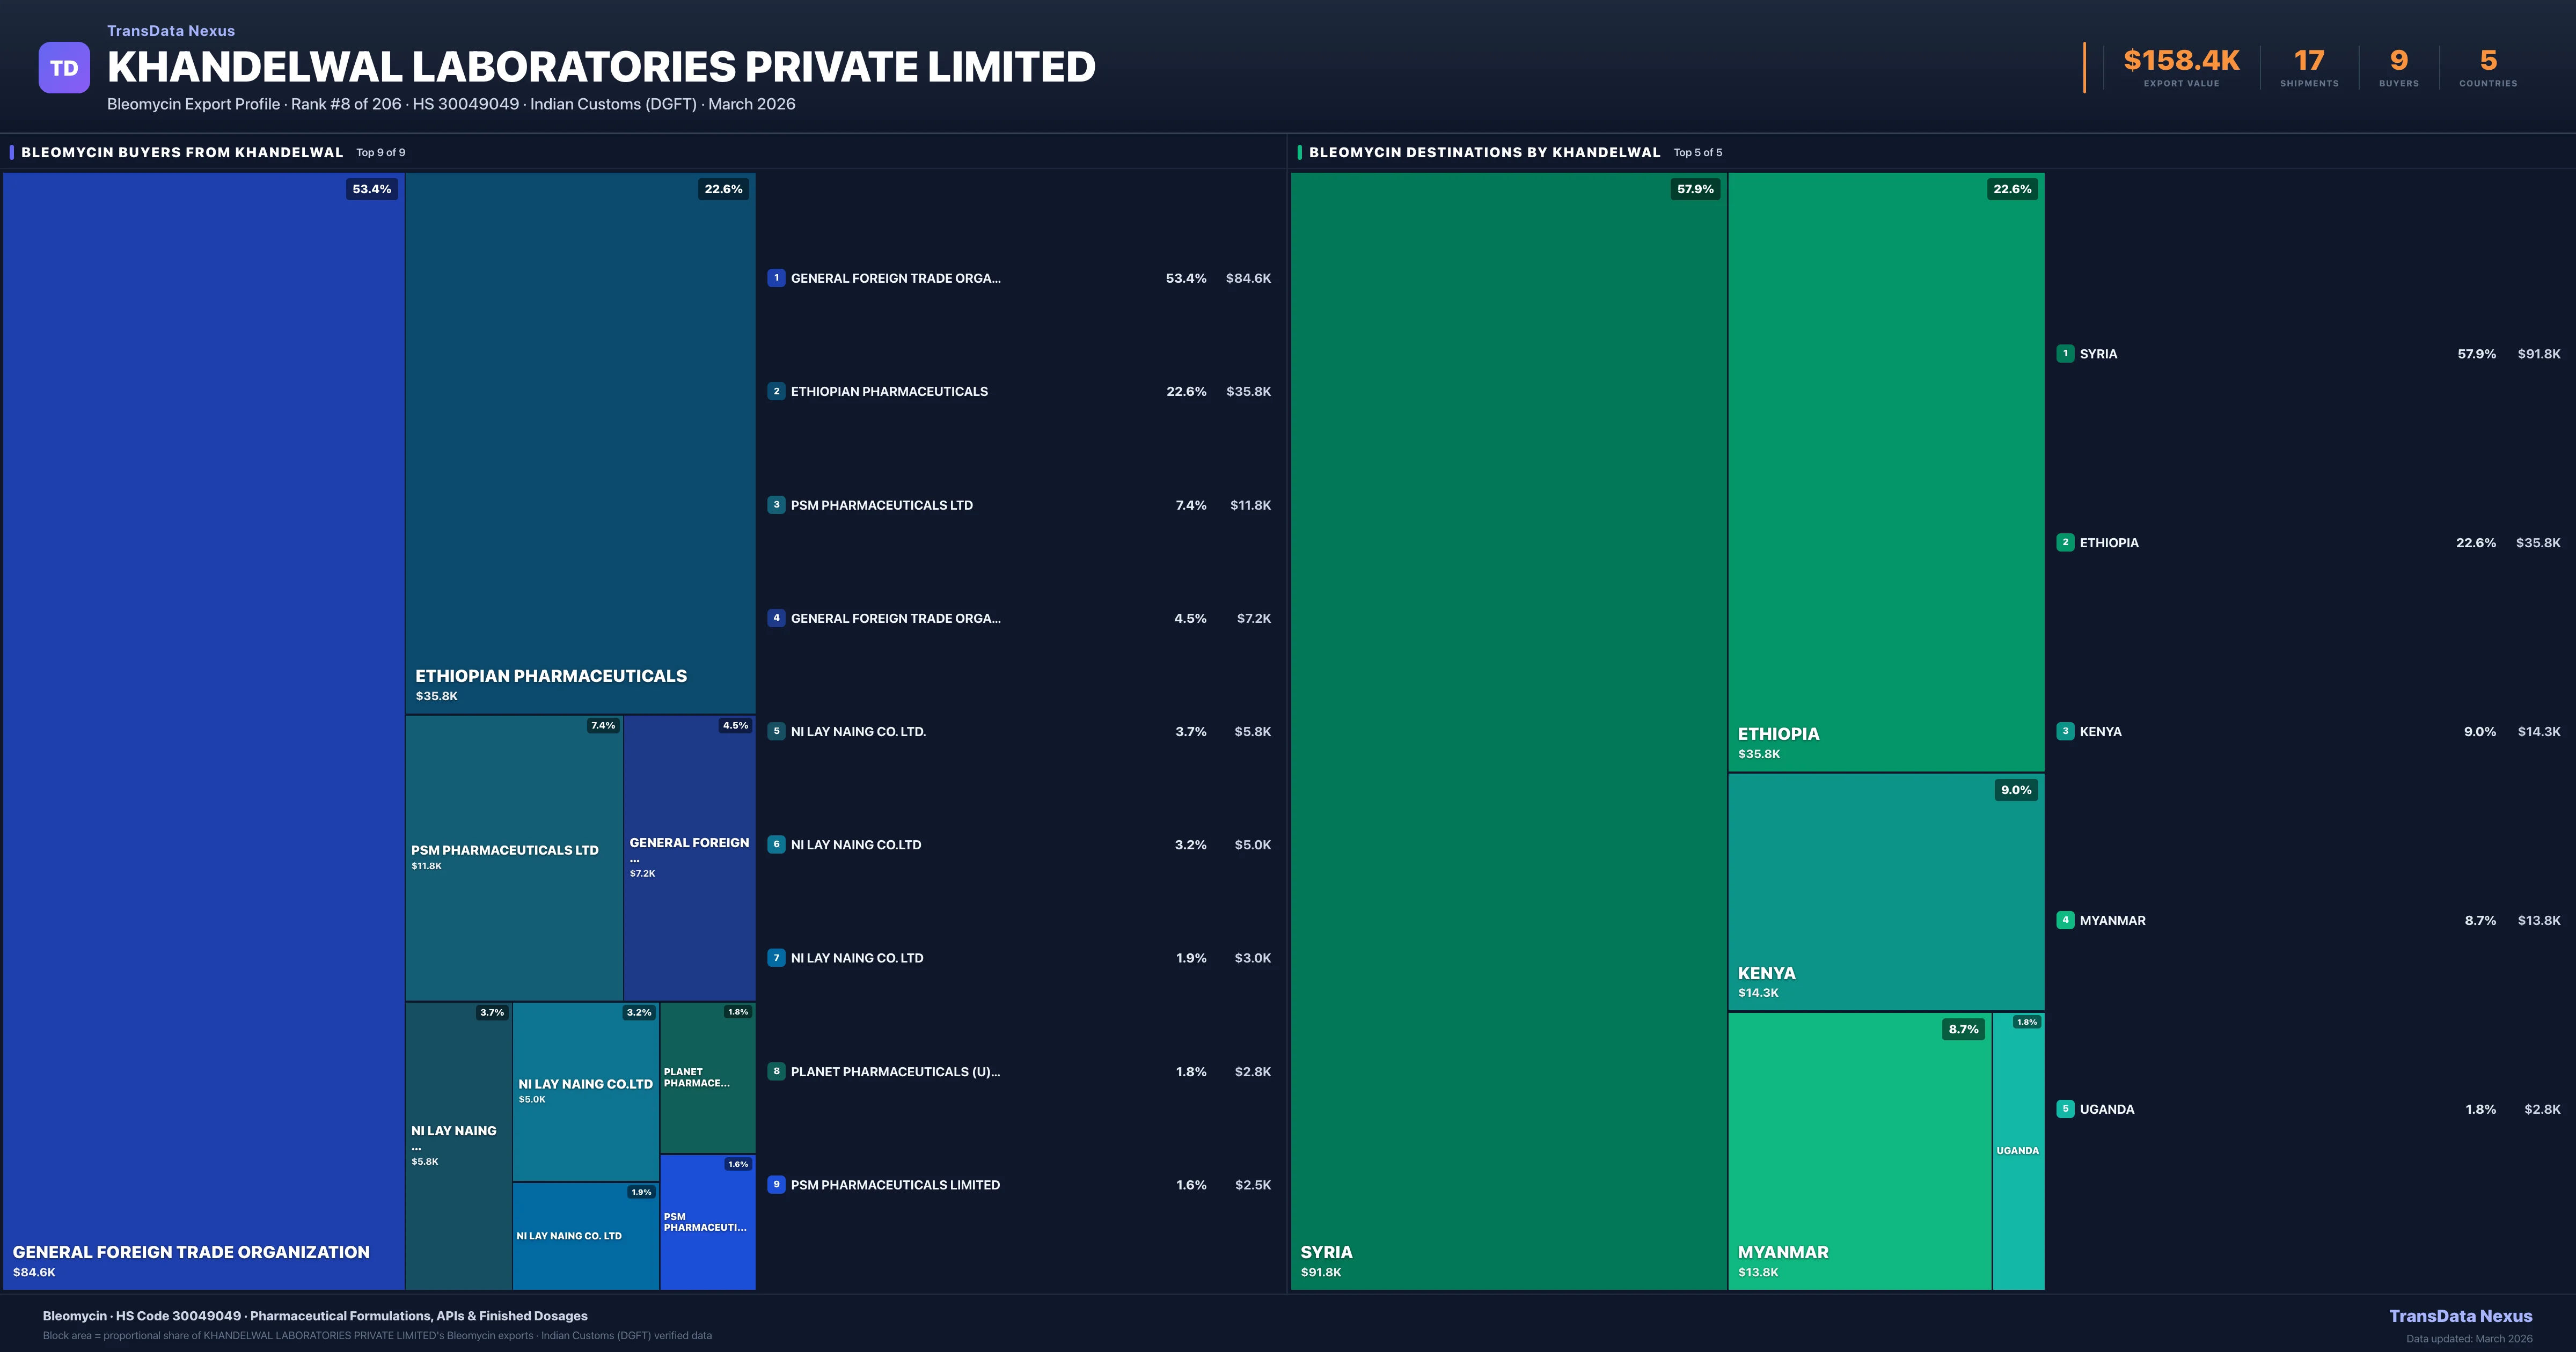This screenshot has width=2576, height=1352.
Task: Click the purple TD logo icon
Action: (64, 68)
